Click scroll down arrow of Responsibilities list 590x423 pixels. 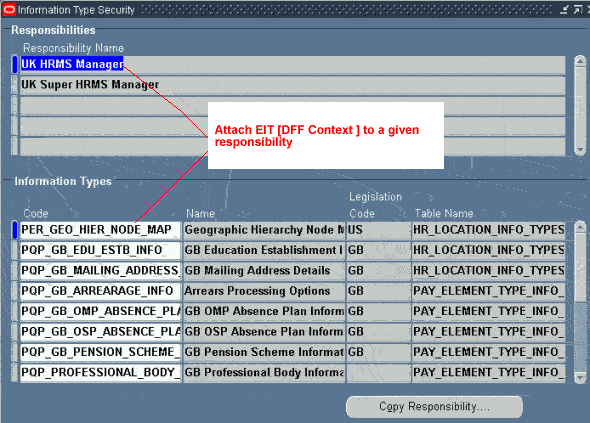580,150
